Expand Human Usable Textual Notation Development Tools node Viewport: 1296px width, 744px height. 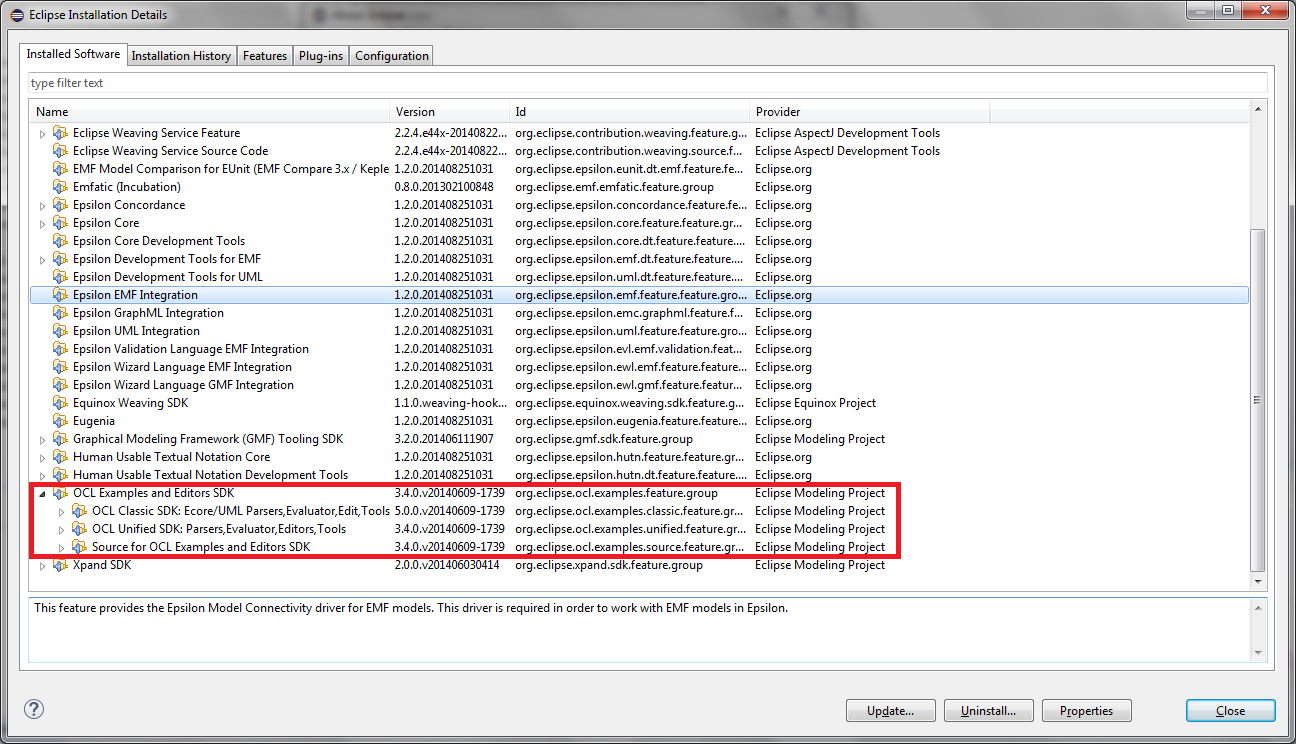tap(42, 475)
